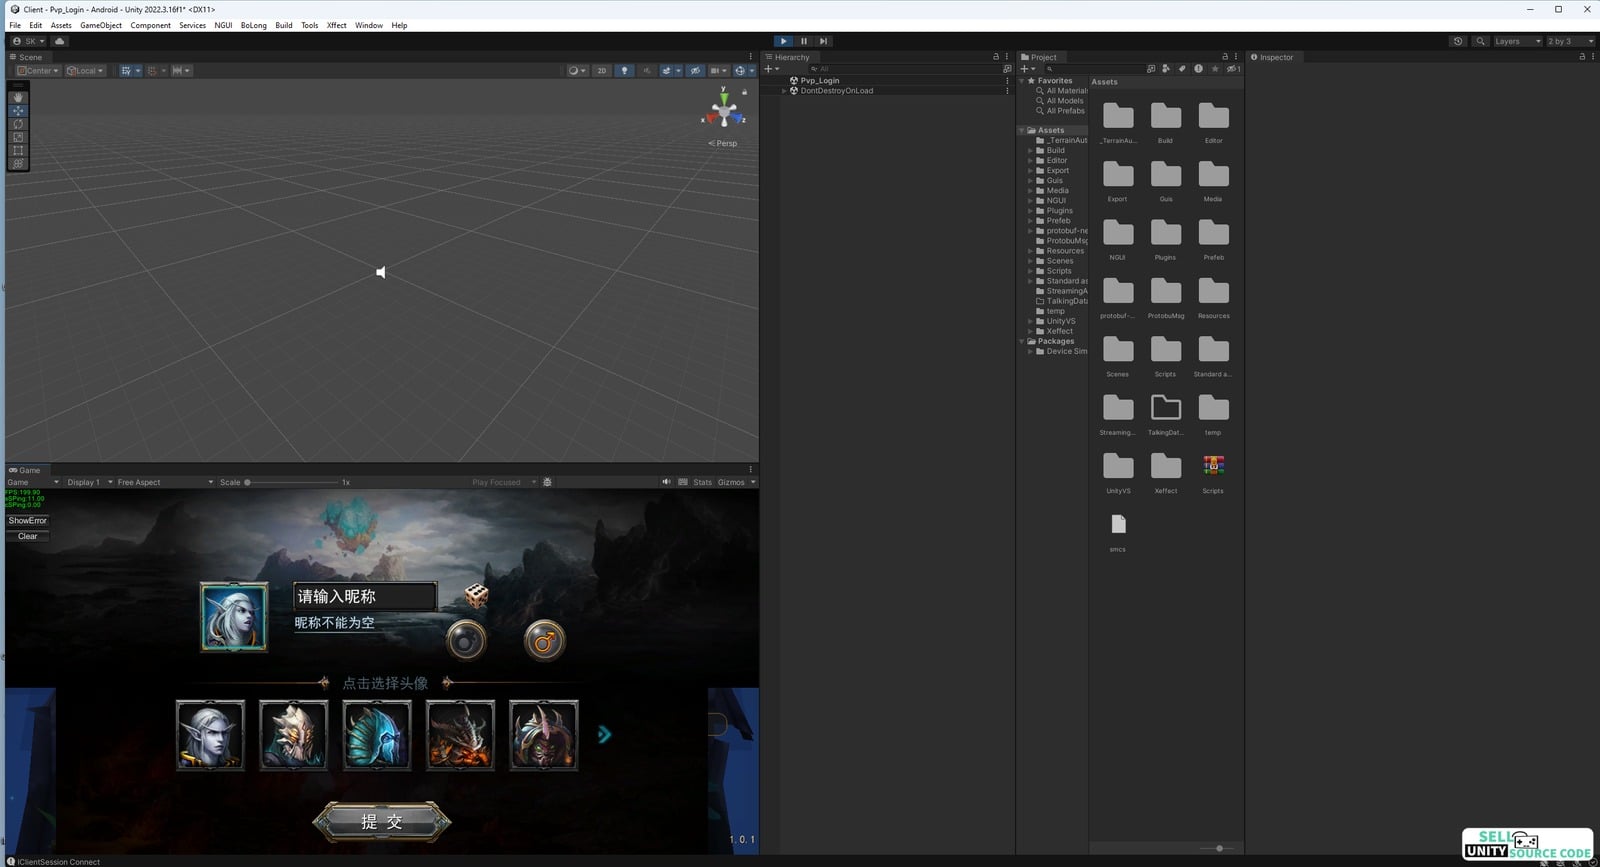The image size is (1600, 867).
Task: Click the Undo History icon
Action: (x=1458, y=41)
